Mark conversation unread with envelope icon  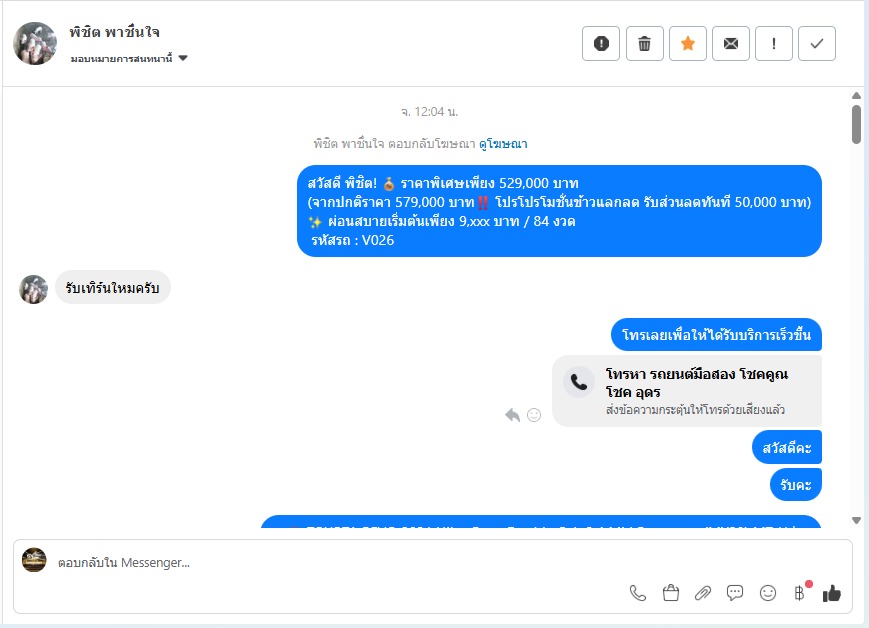[731, 43]
